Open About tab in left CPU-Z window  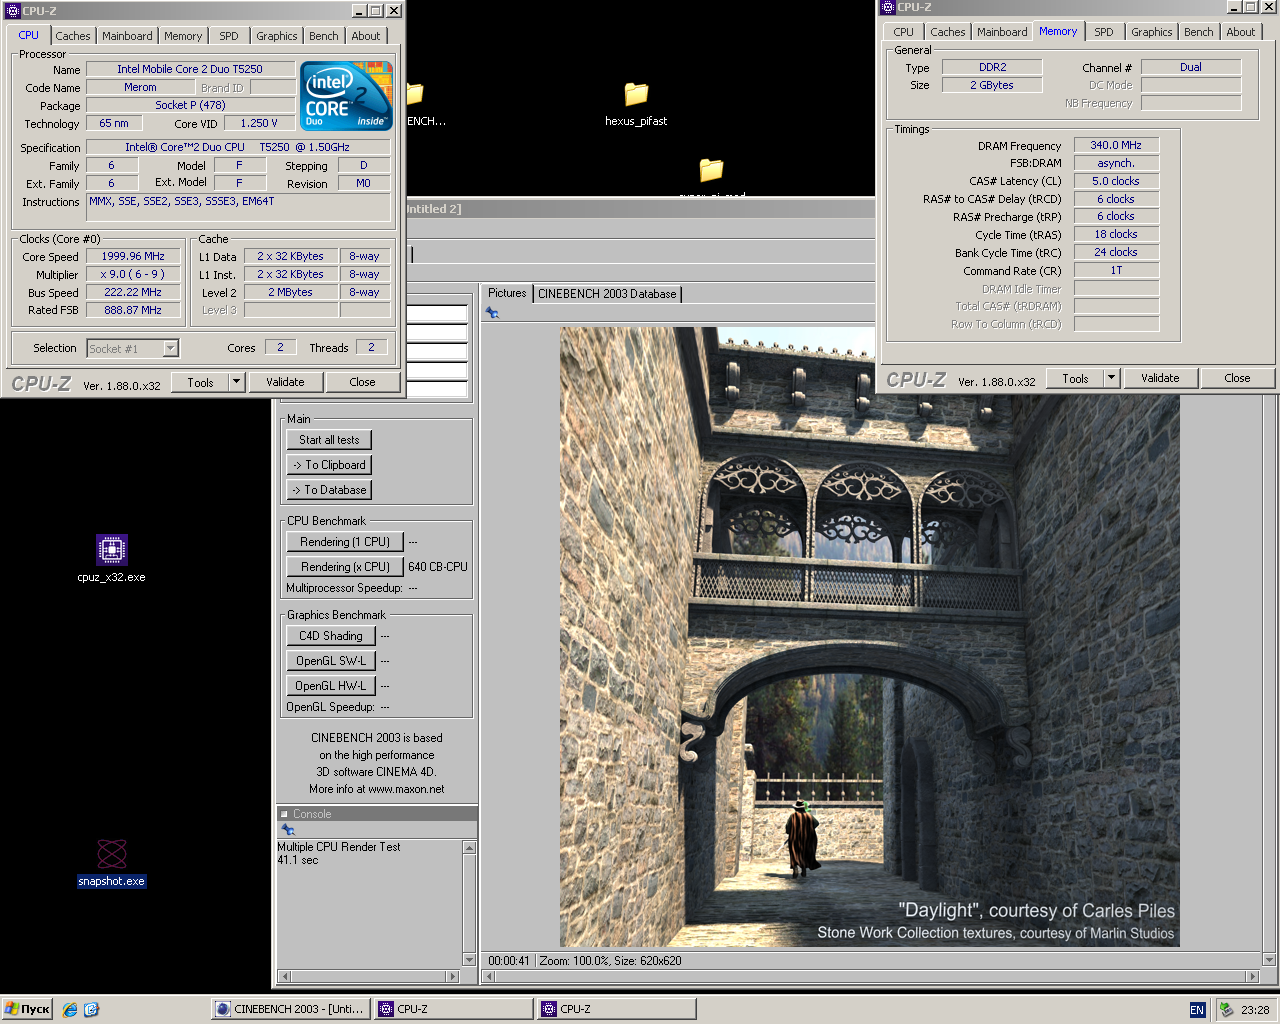pos(366,36)
